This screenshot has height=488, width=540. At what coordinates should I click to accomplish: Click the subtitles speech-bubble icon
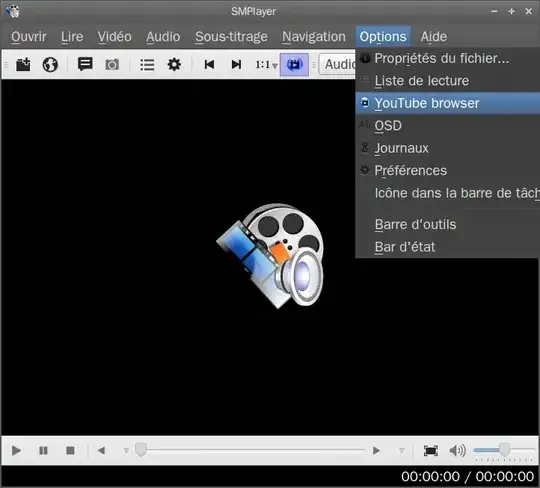coord(85,64)
